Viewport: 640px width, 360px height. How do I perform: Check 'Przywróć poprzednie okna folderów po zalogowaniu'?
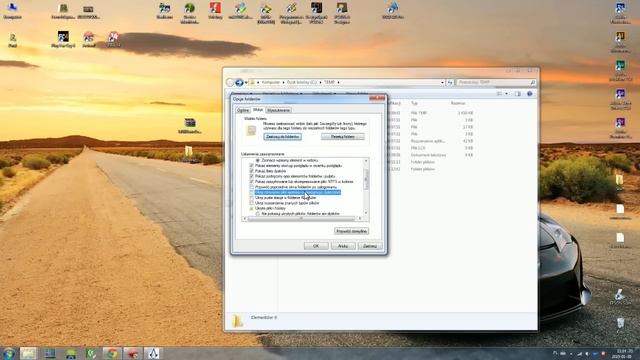[x=251, y=187]
